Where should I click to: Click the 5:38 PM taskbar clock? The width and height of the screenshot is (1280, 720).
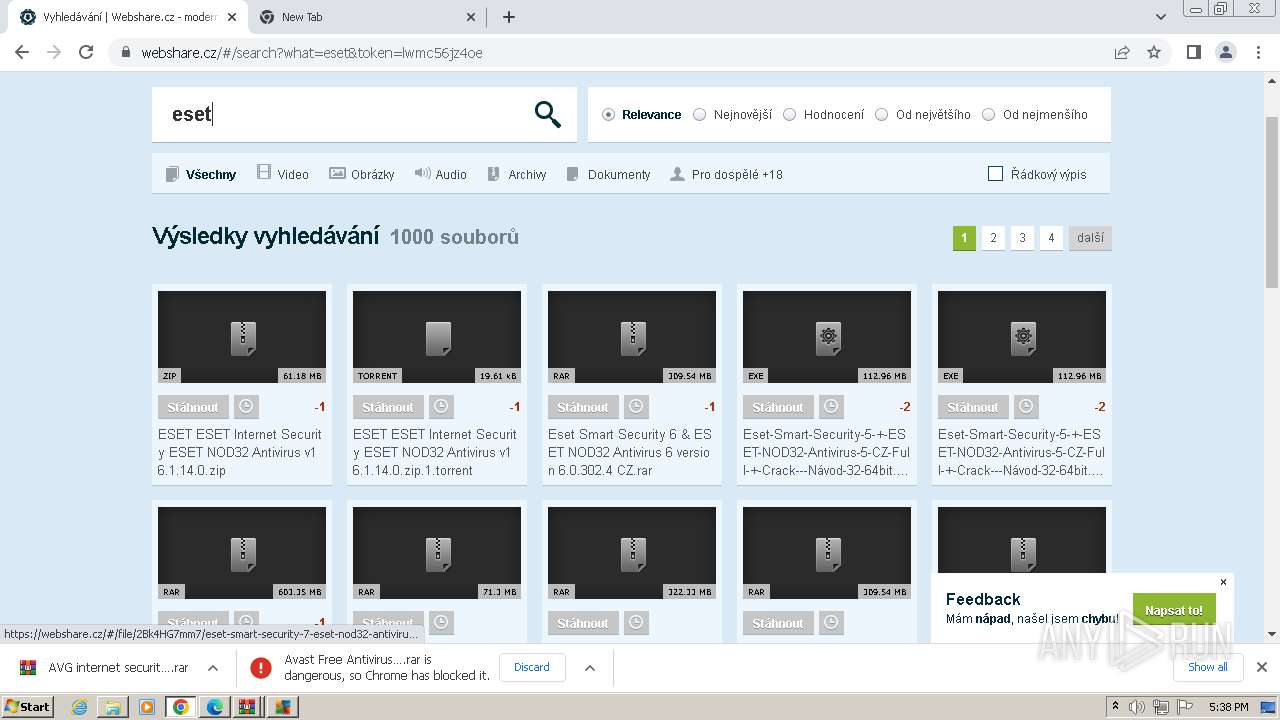(1228, 707)
